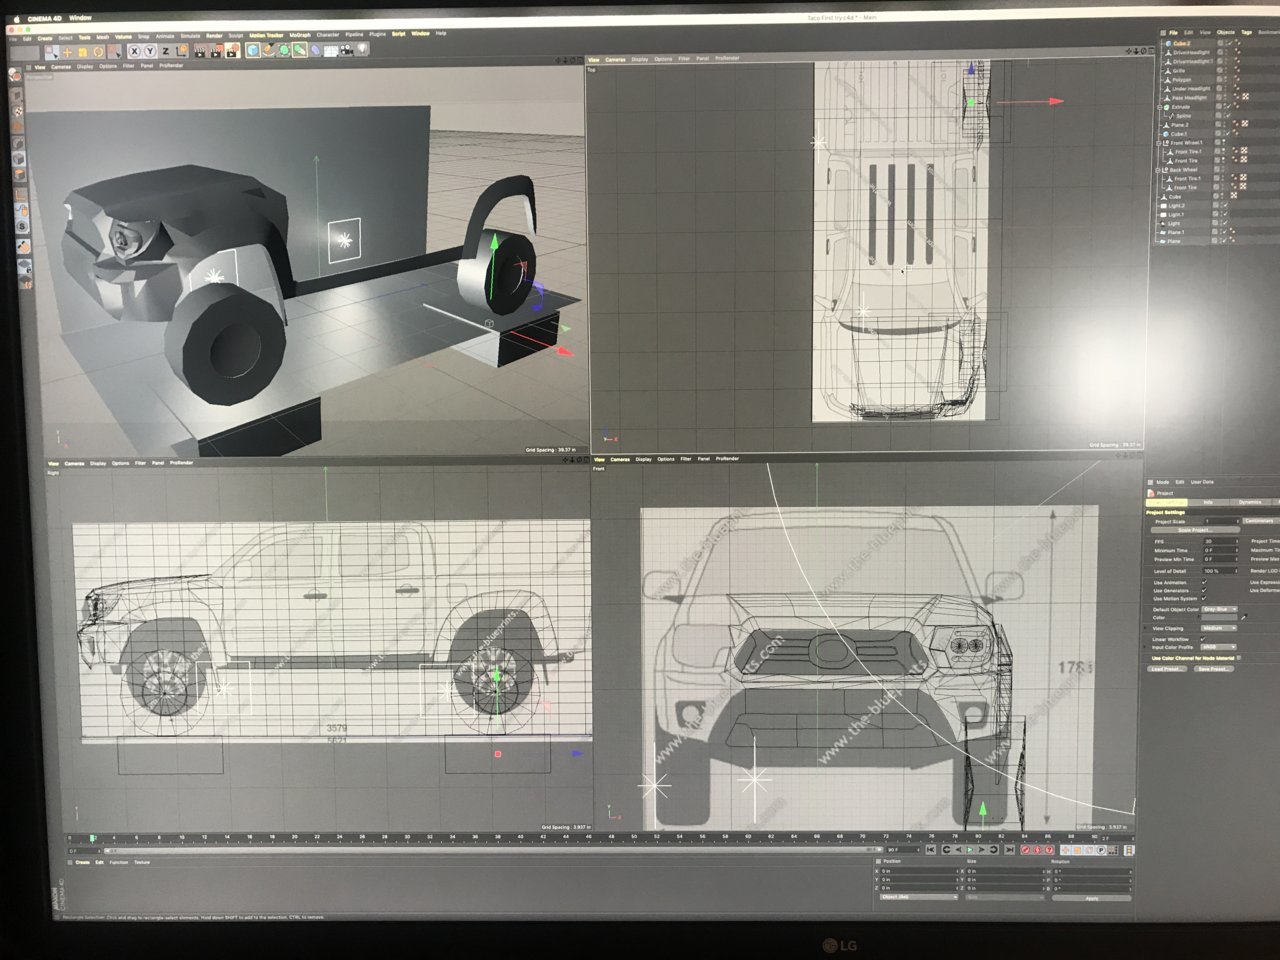Toggle Use Generators checkbox
The height and width of the screenshot is (960, 1280).
1204,590
